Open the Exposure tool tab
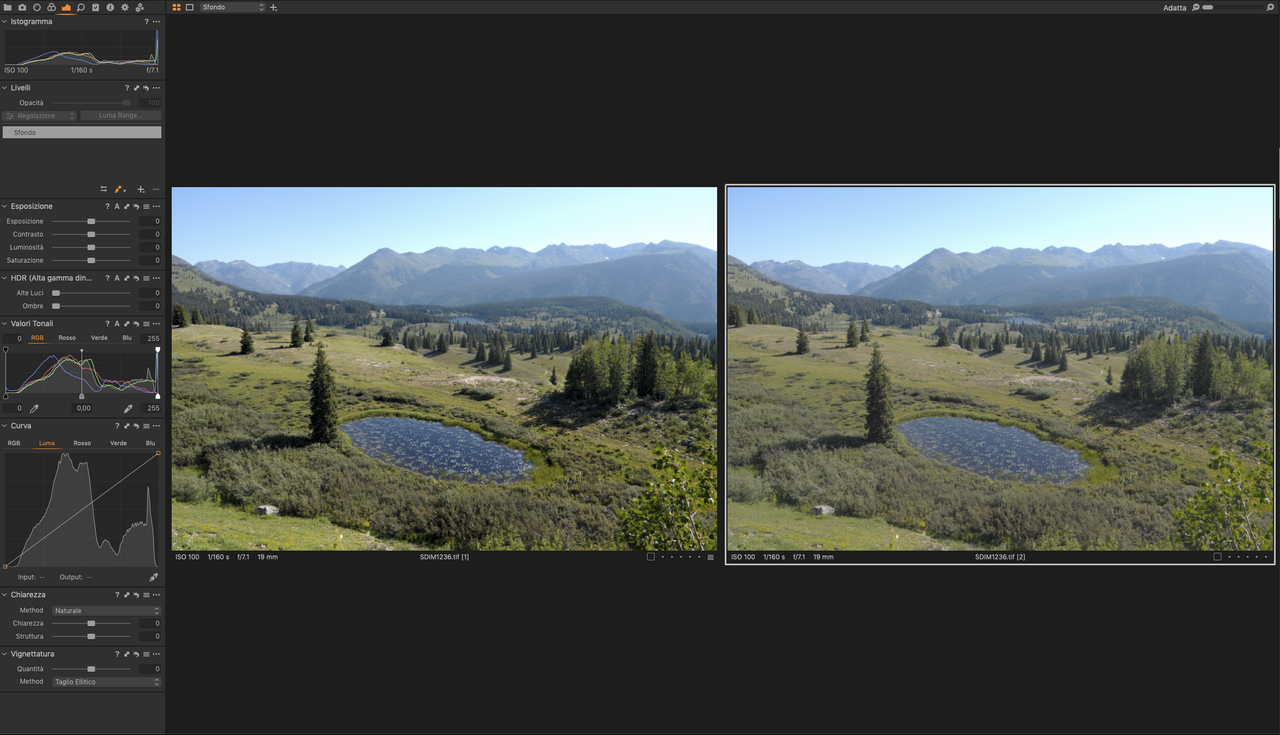This screenshot has height=735, width=1280. pos(66,7)
